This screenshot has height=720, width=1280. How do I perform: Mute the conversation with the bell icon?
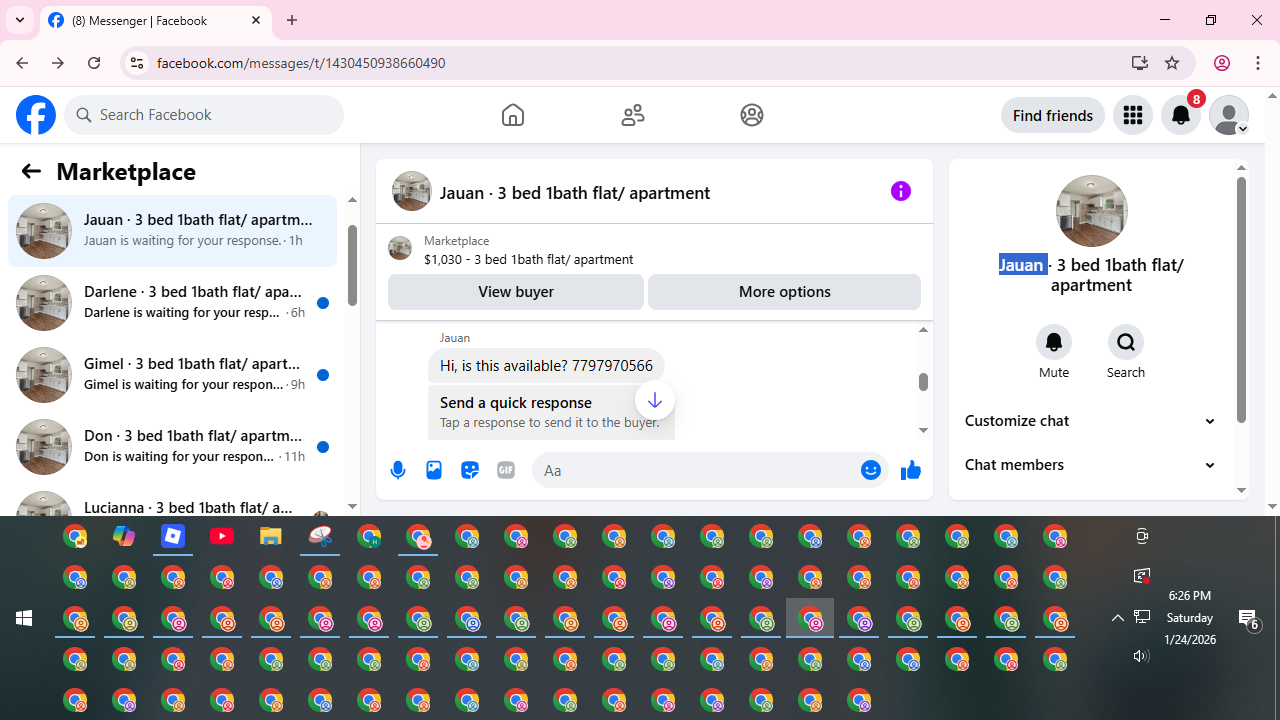pyautogui.click(x=1054, y=342)
